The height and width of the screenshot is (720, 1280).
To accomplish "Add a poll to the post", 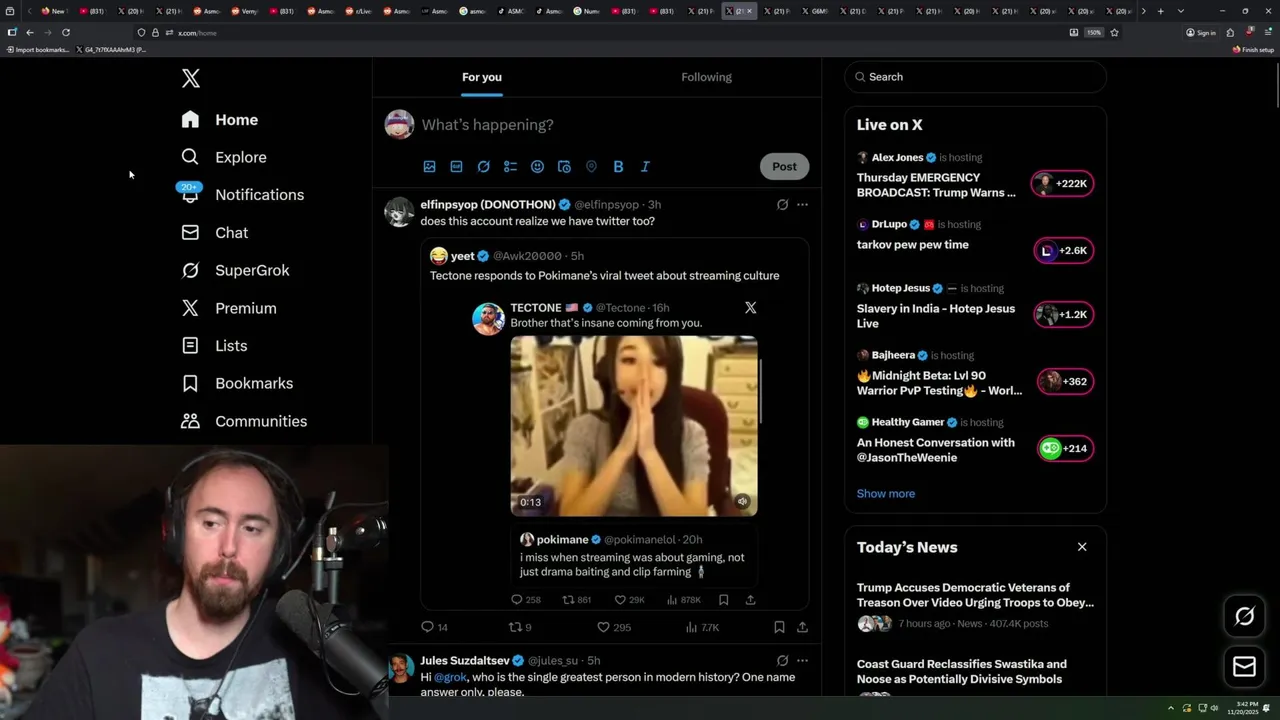I will (x=511, y=167).
